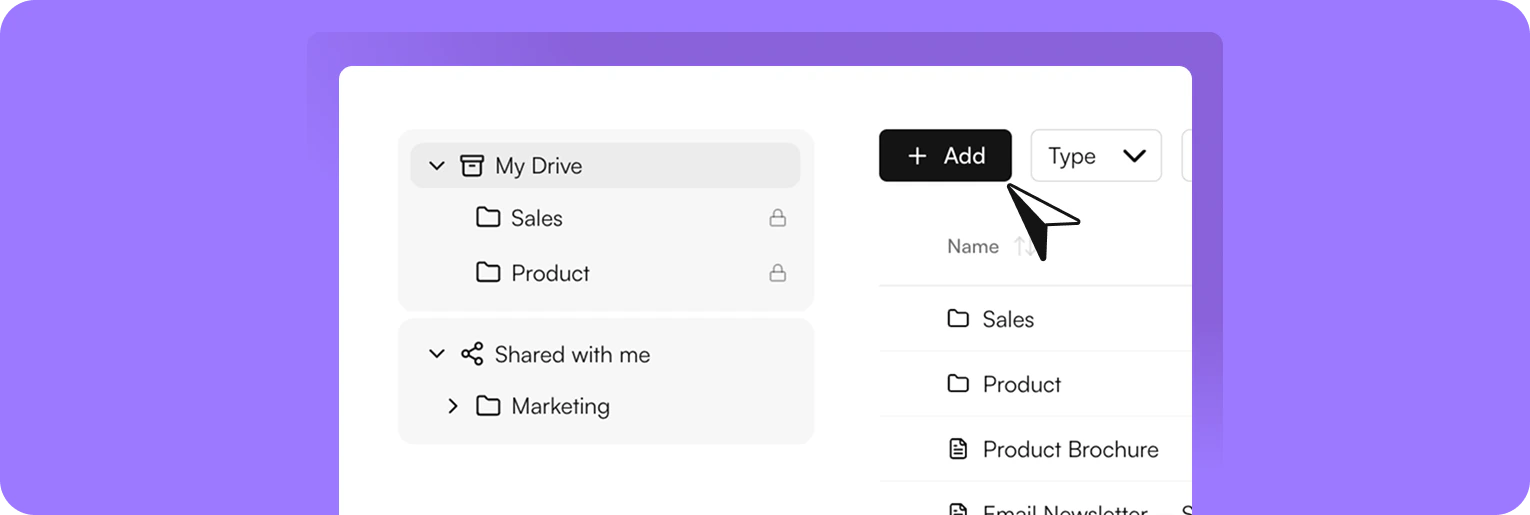Select the My Drive tree item
The image size is (1530, 515).
pos(538,166)
